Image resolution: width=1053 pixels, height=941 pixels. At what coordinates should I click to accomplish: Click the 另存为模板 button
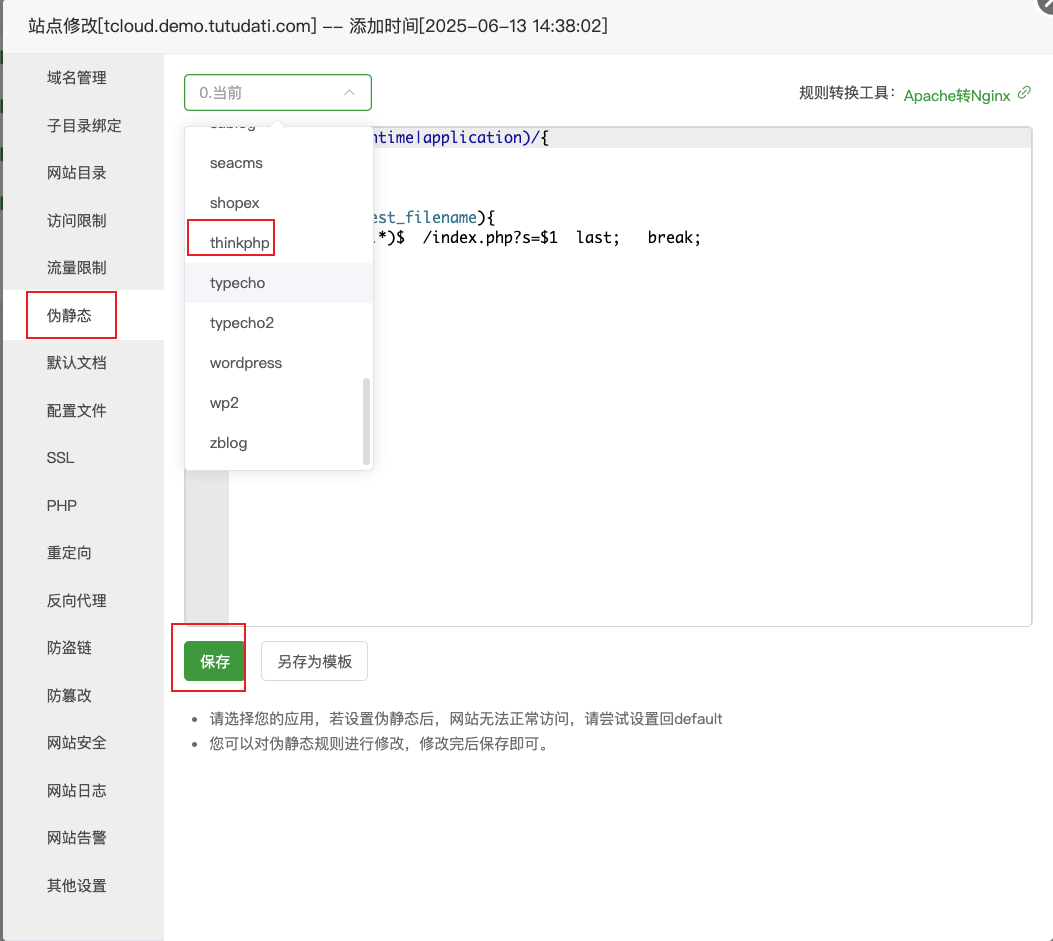pos(314,660)
